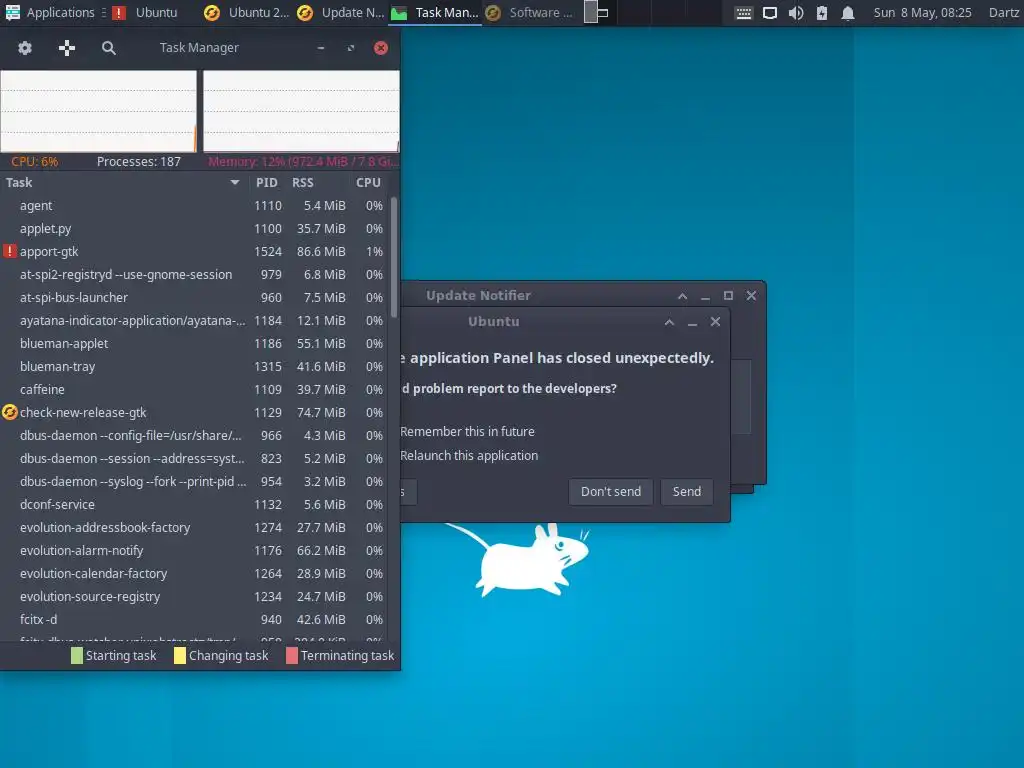Click Send in the Ubuntu dialog

pos(686,492)
